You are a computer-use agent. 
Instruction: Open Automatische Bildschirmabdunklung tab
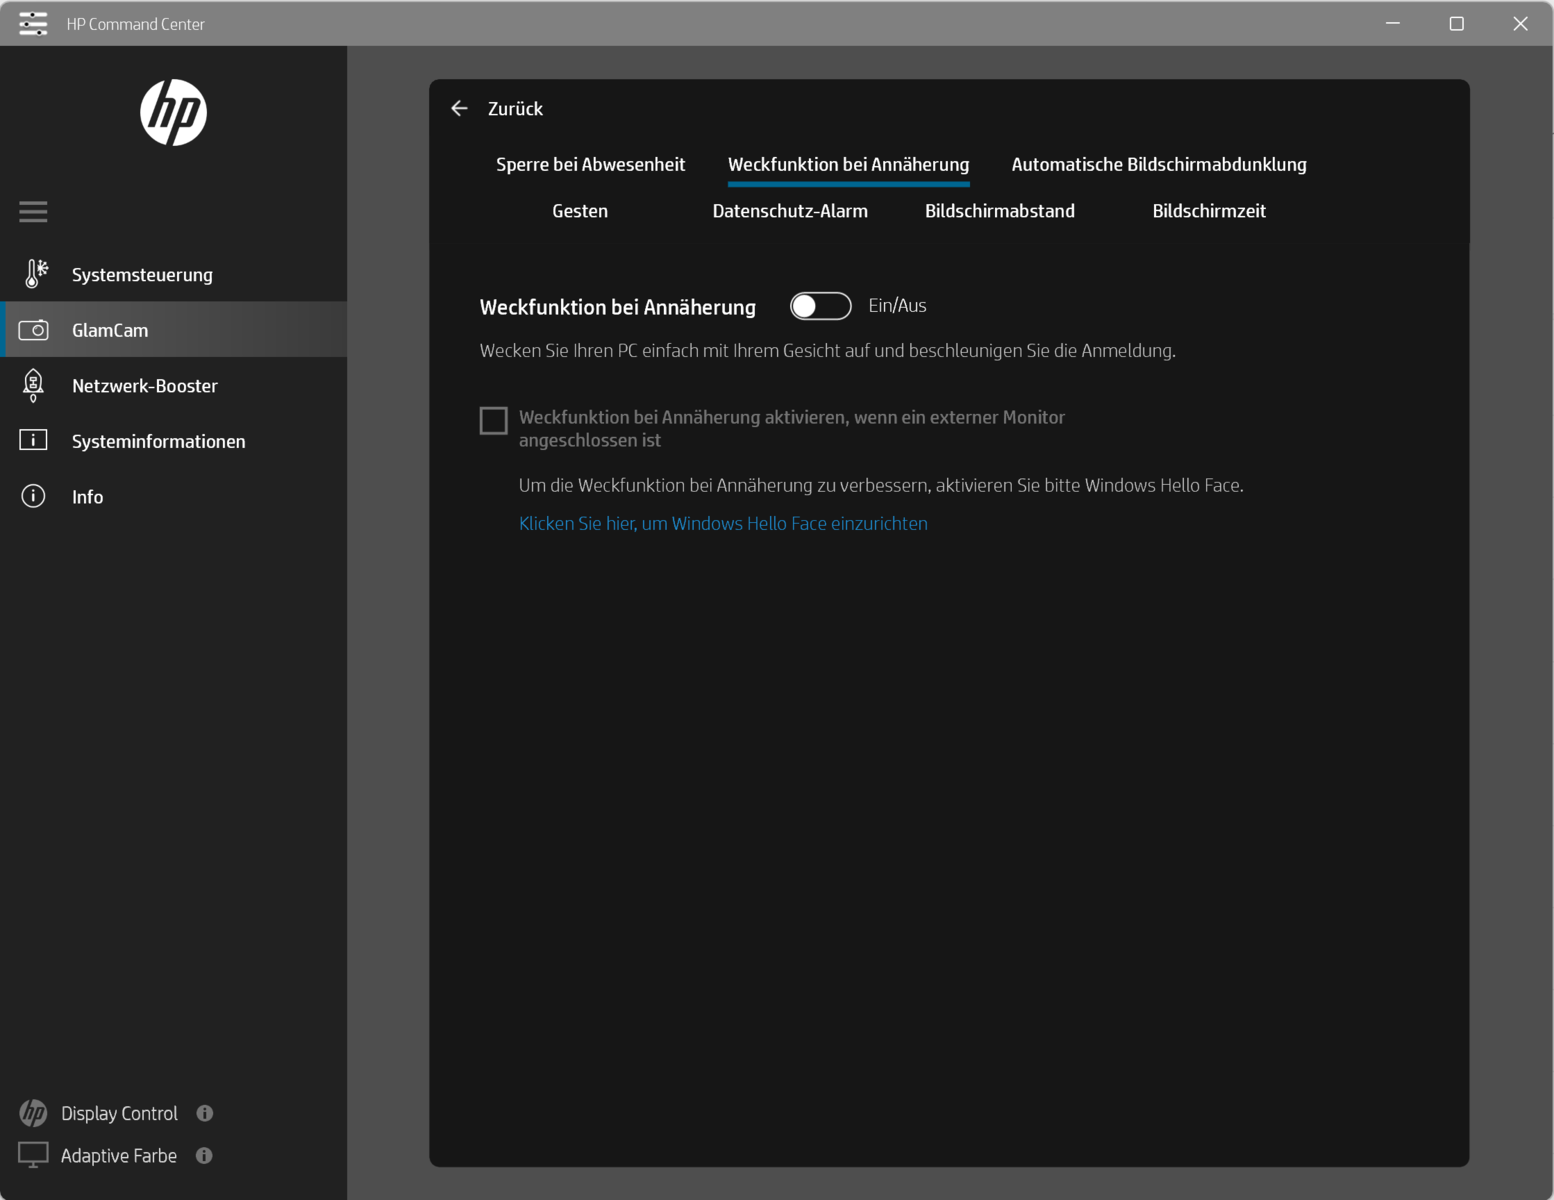[x=1158, y=165]
